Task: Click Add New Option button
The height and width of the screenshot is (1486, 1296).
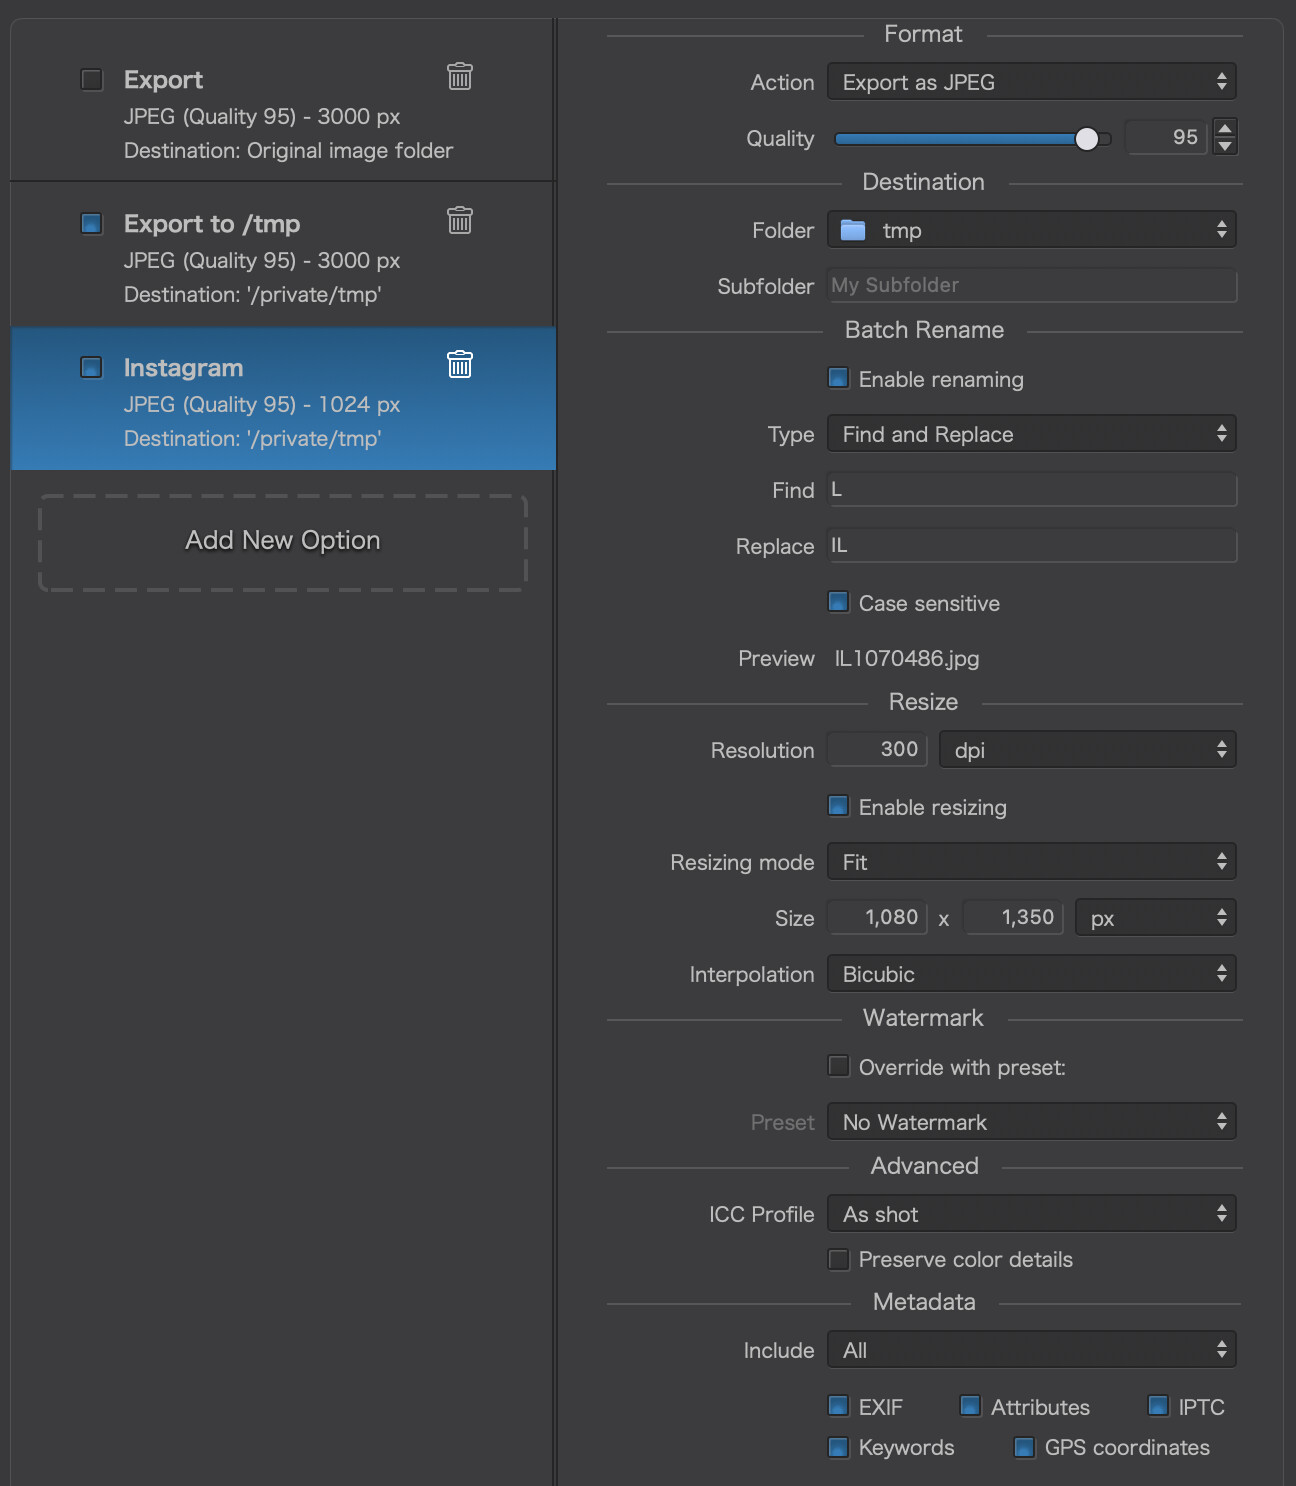Action: point(283,541)
